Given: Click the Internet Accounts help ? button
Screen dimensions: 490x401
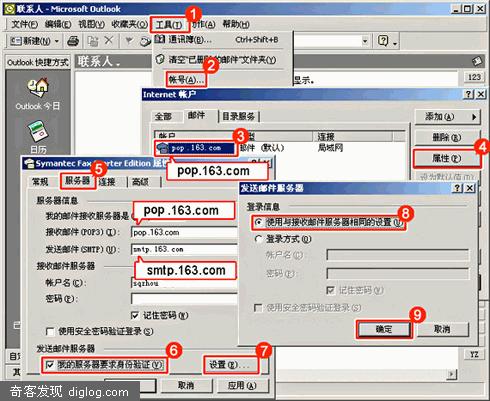Looking at the screenshot, I should pos(469,95).
